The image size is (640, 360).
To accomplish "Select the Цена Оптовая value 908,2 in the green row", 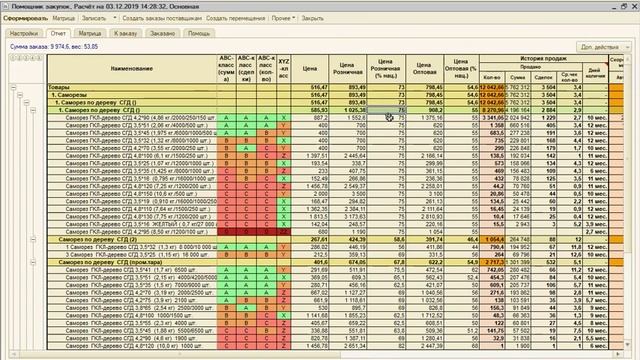I will coord(424,110).
